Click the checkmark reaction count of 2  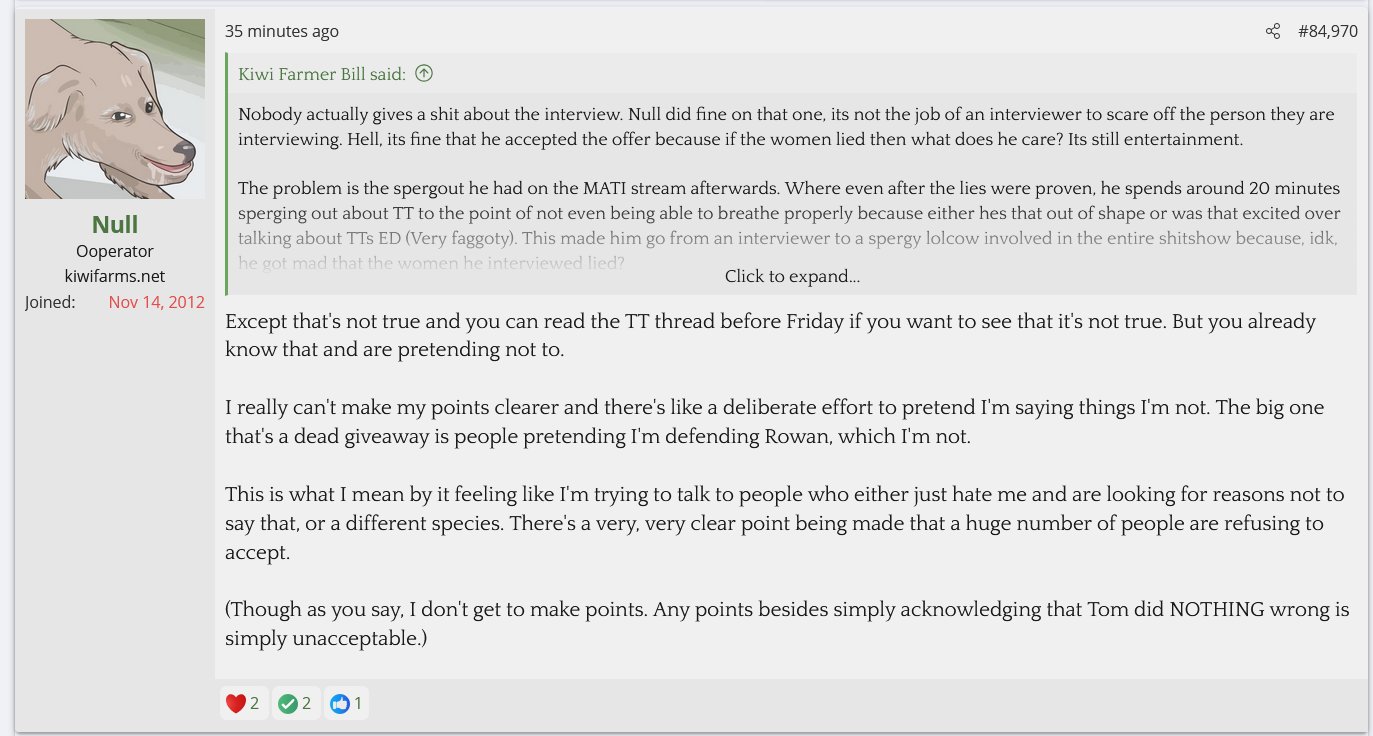click(x=306, y=704)
